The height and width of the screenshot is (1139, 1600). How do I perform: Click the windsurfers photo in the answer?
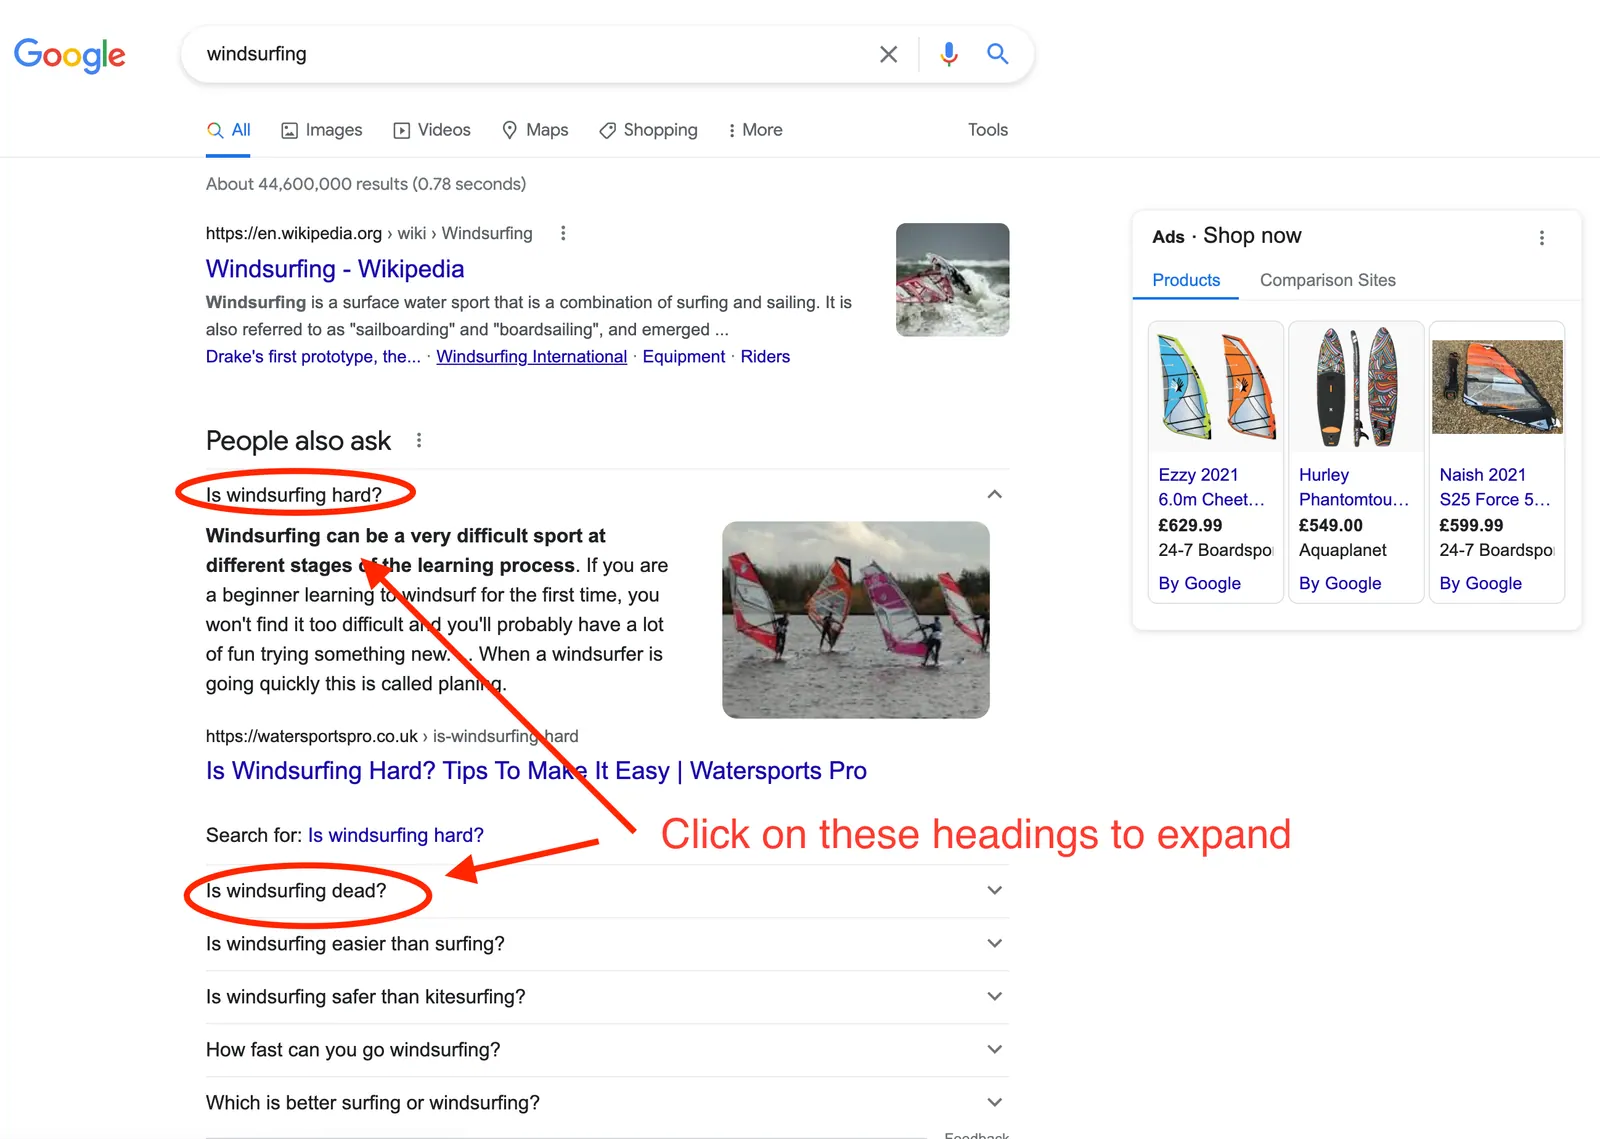coord(856,620)
